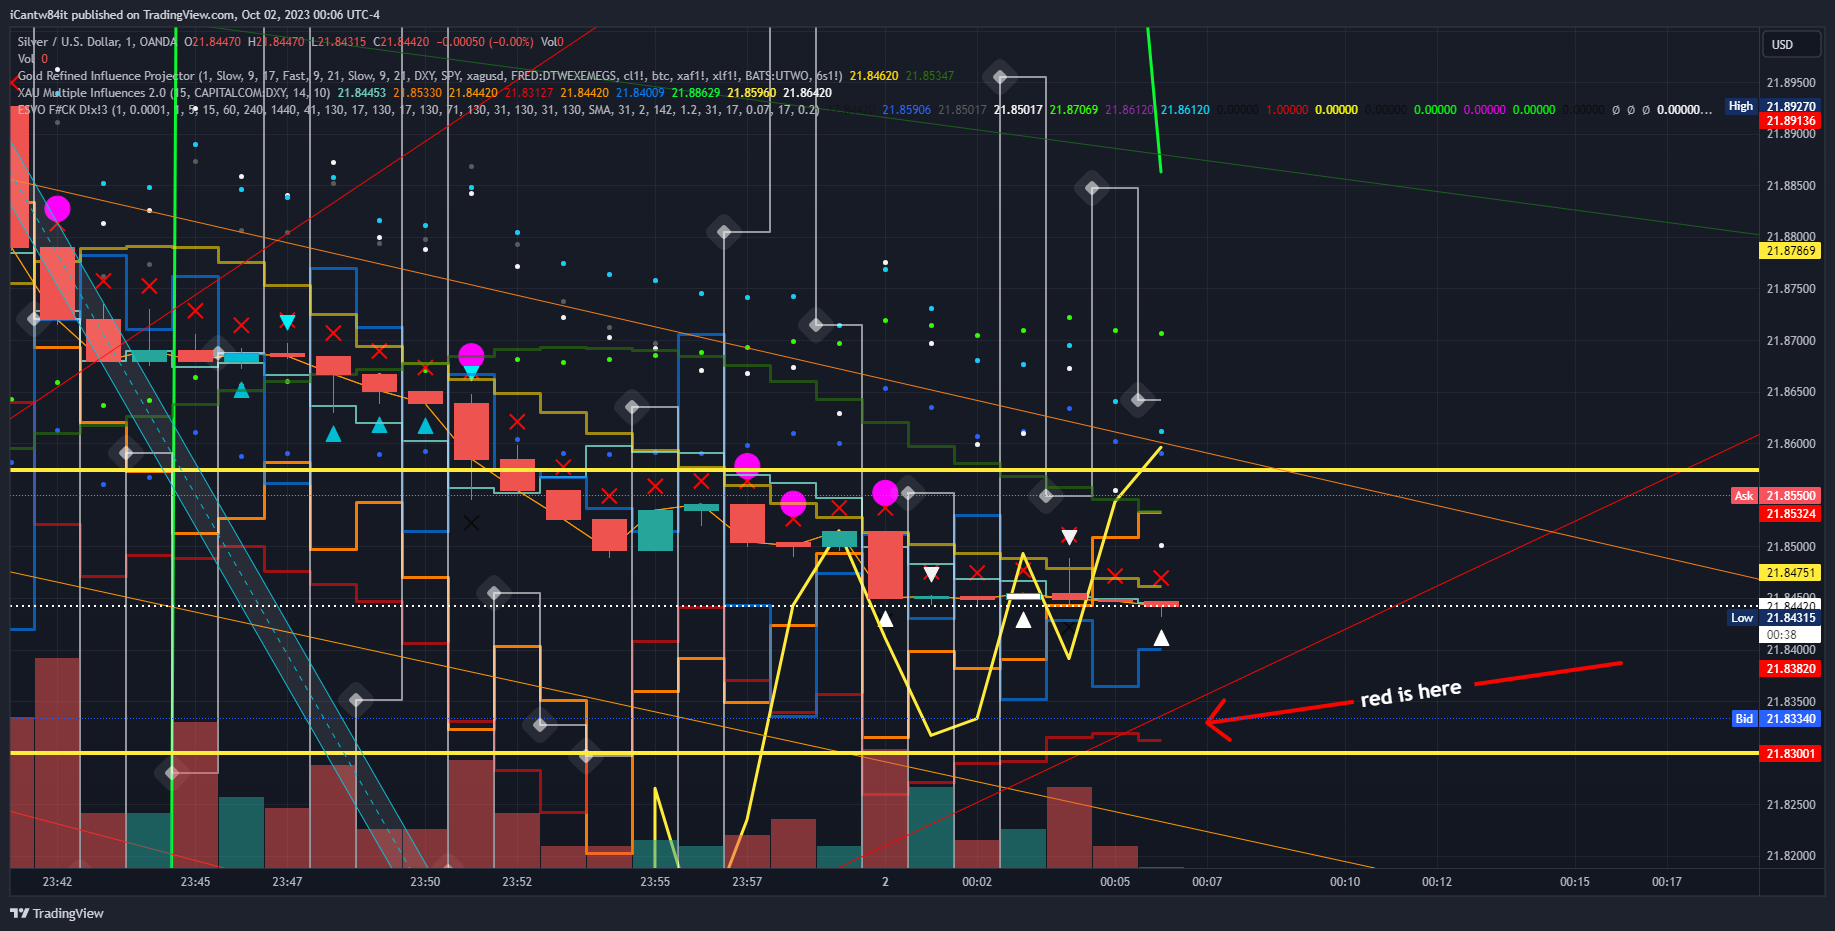
Task: Click the red price label 21.89136
Action: (1790, 121)
